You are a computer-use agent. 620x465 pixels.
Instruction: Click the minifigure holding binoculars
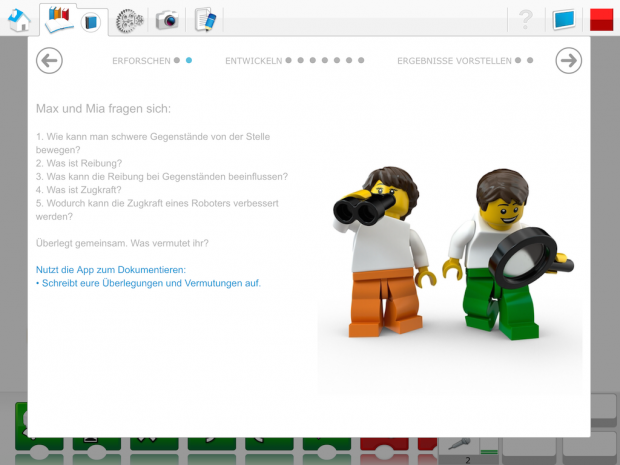pyautogui.click(x=384, y=252)
